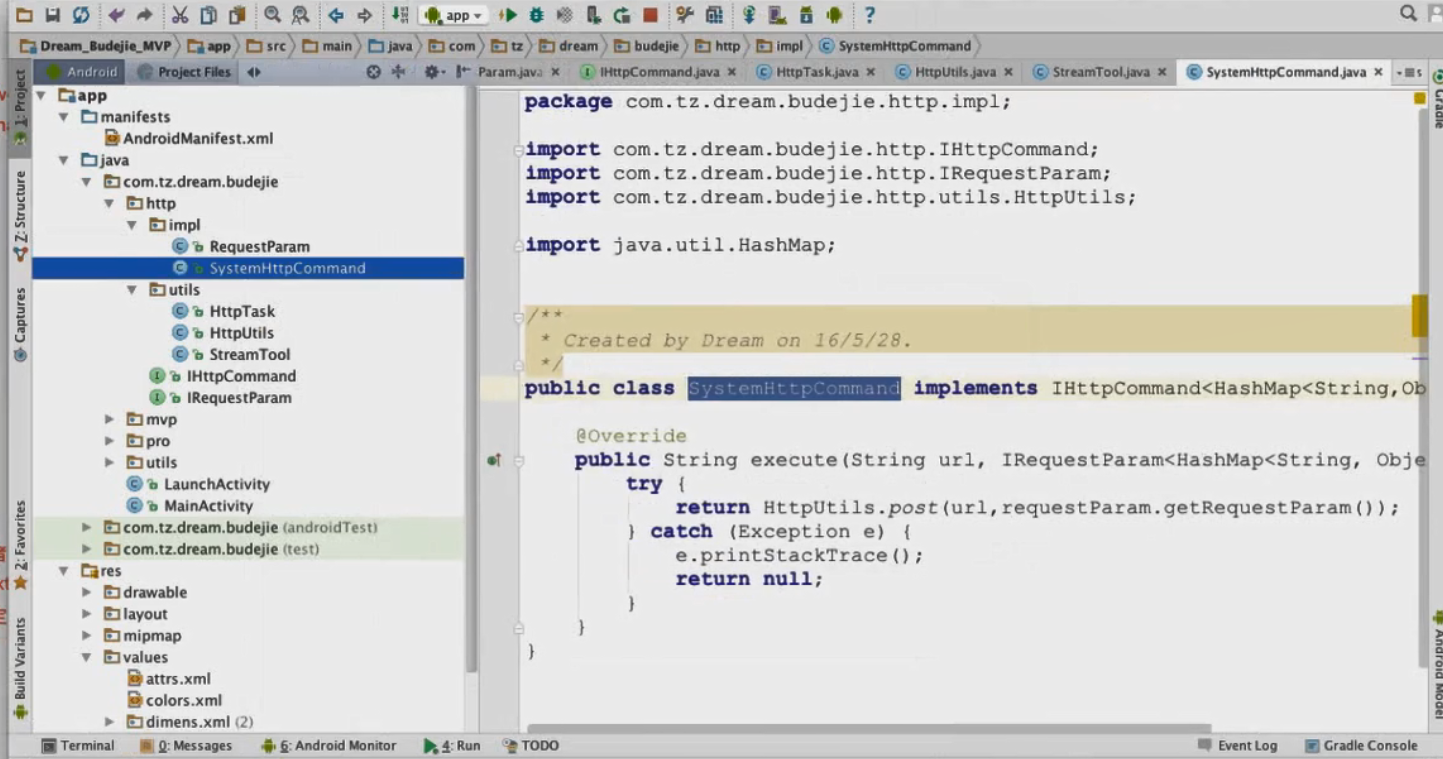
Task: Open the Terminal tool window
Action: point(78,746)
